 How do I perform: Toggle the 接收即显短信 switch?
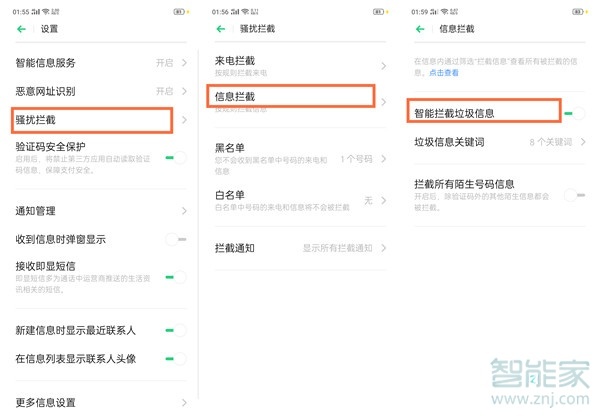pos(176,276)
